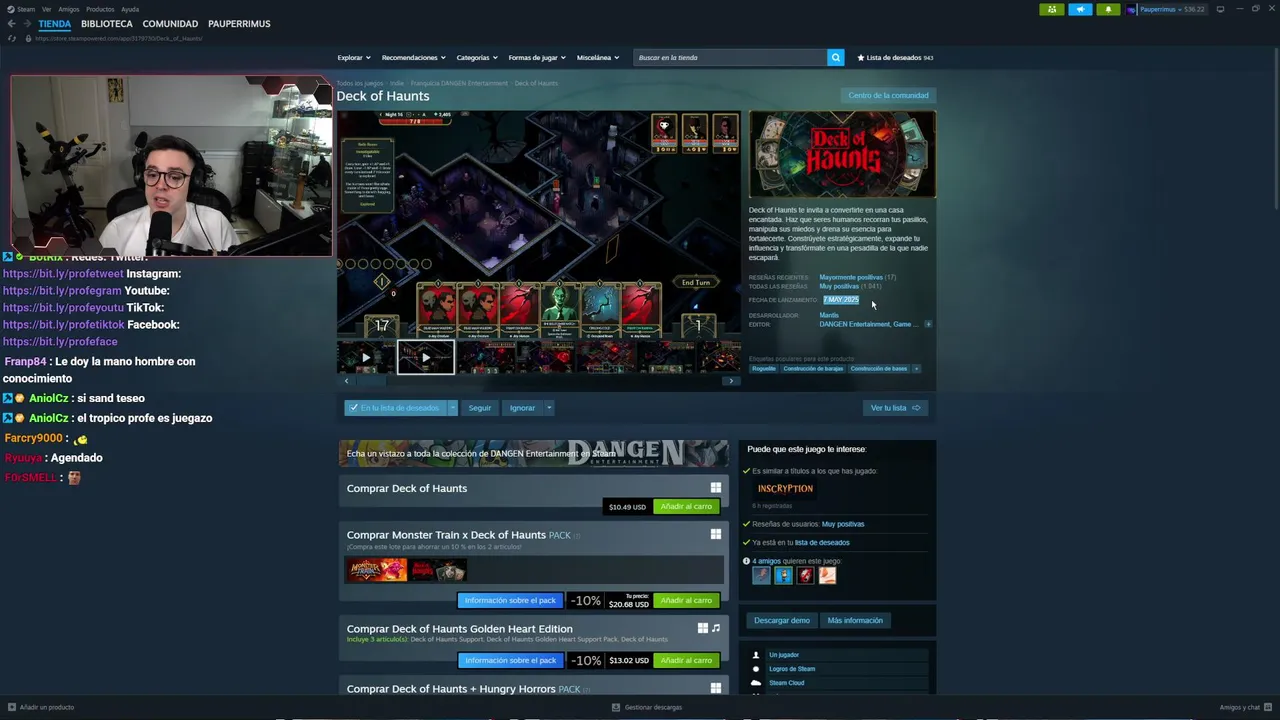The width and height of the screenshot is (1280, 720).
Task: Open the second friend avatar wanting this game
Action: click(x=783, y=575)
